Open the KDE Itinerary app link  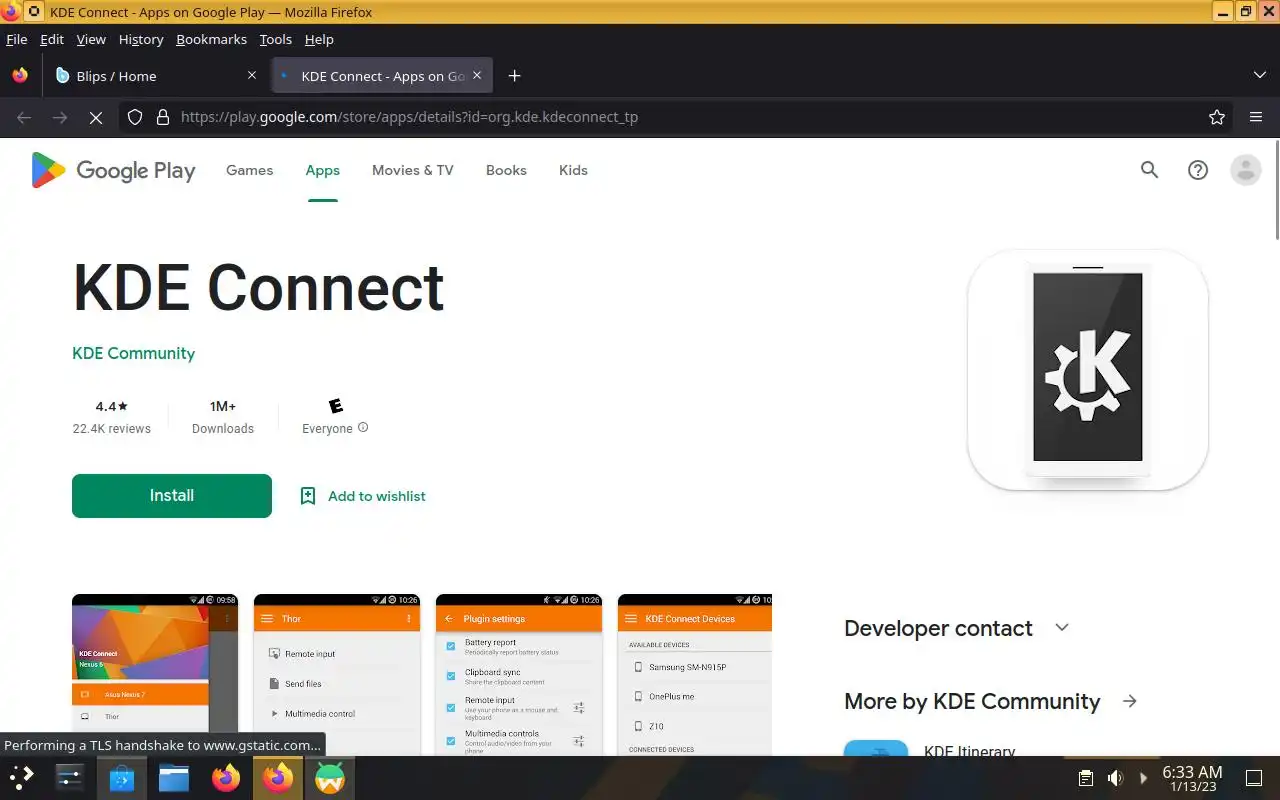pyautogui.click(x=970, y=752)
